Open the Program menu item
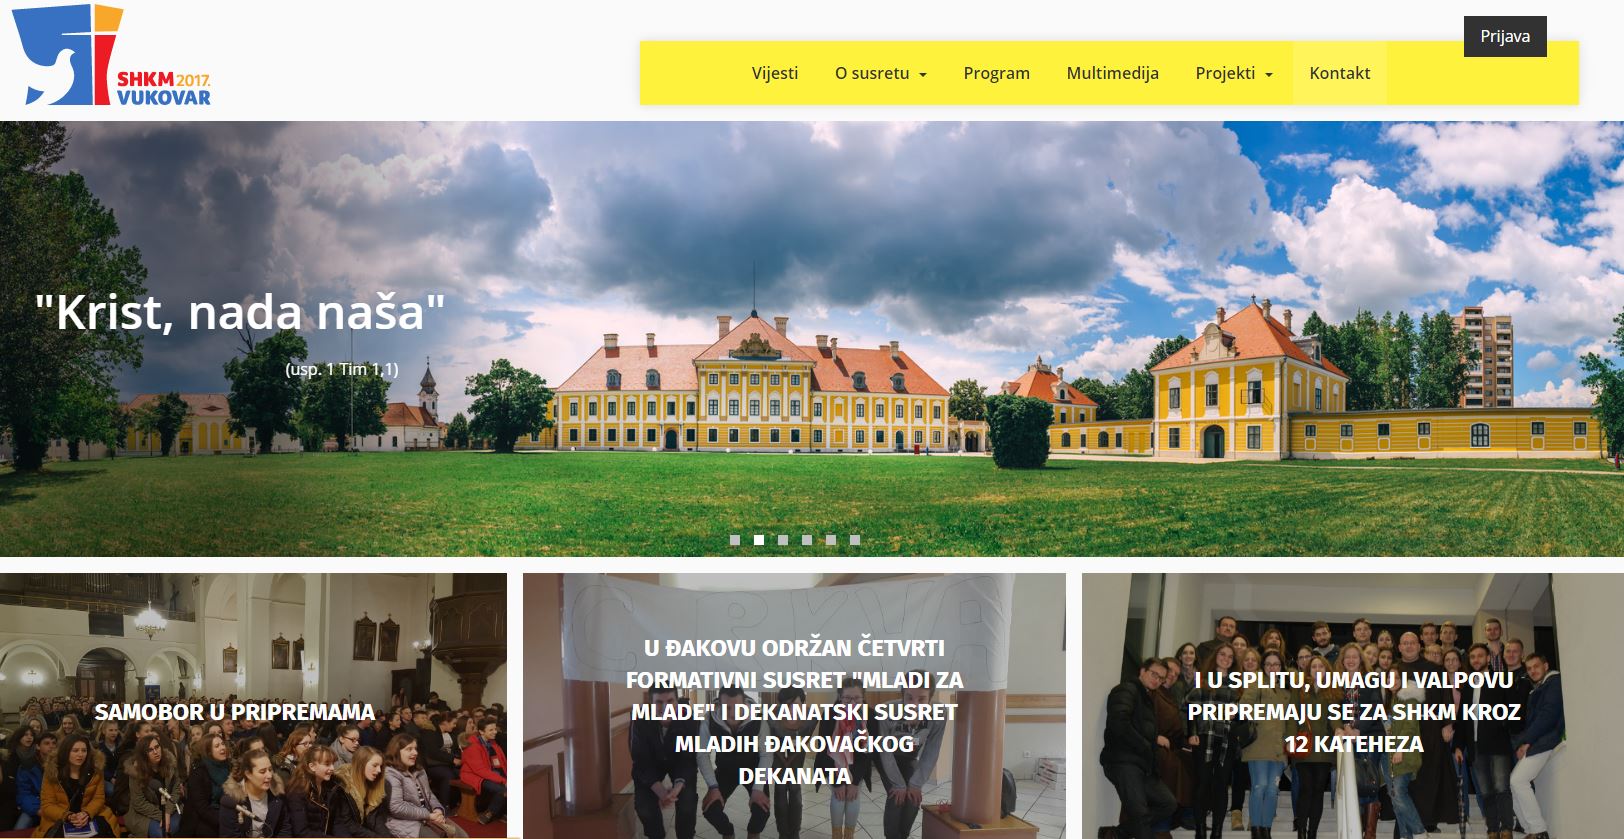This screenshot has width=1624, height=839. 996,73
